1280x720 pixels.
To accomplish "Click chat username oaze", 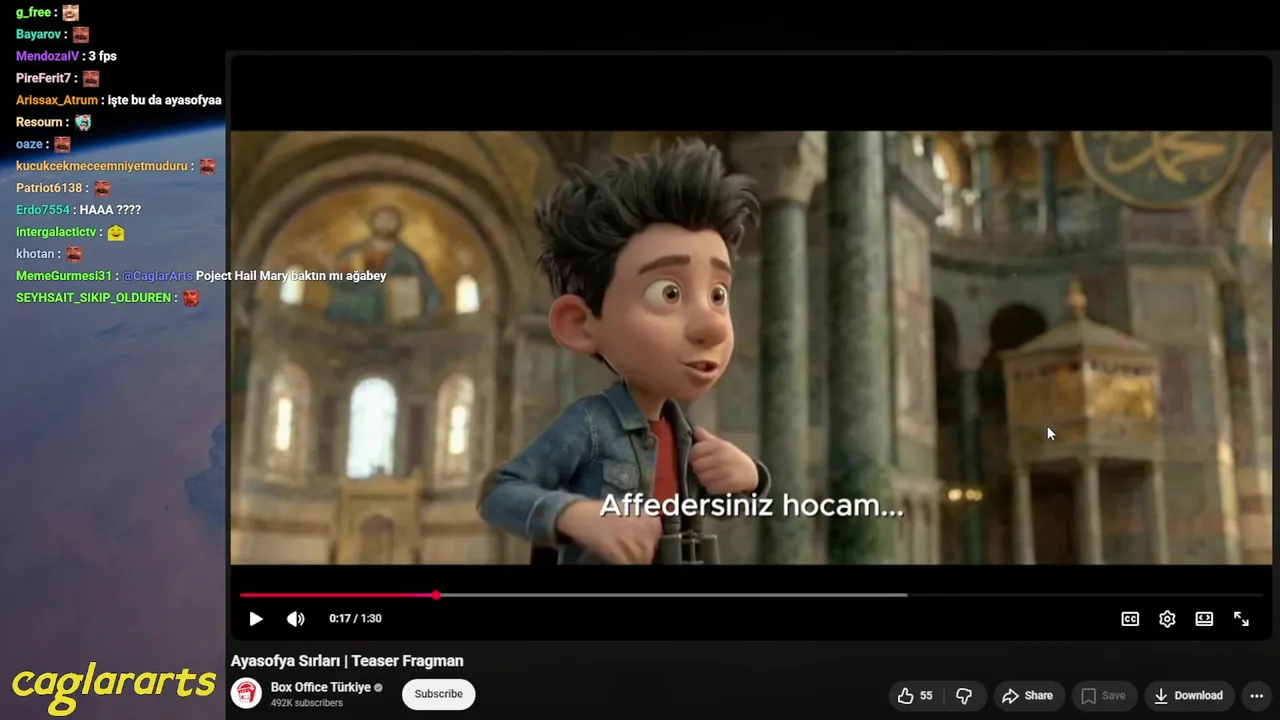I will (30, 145).
